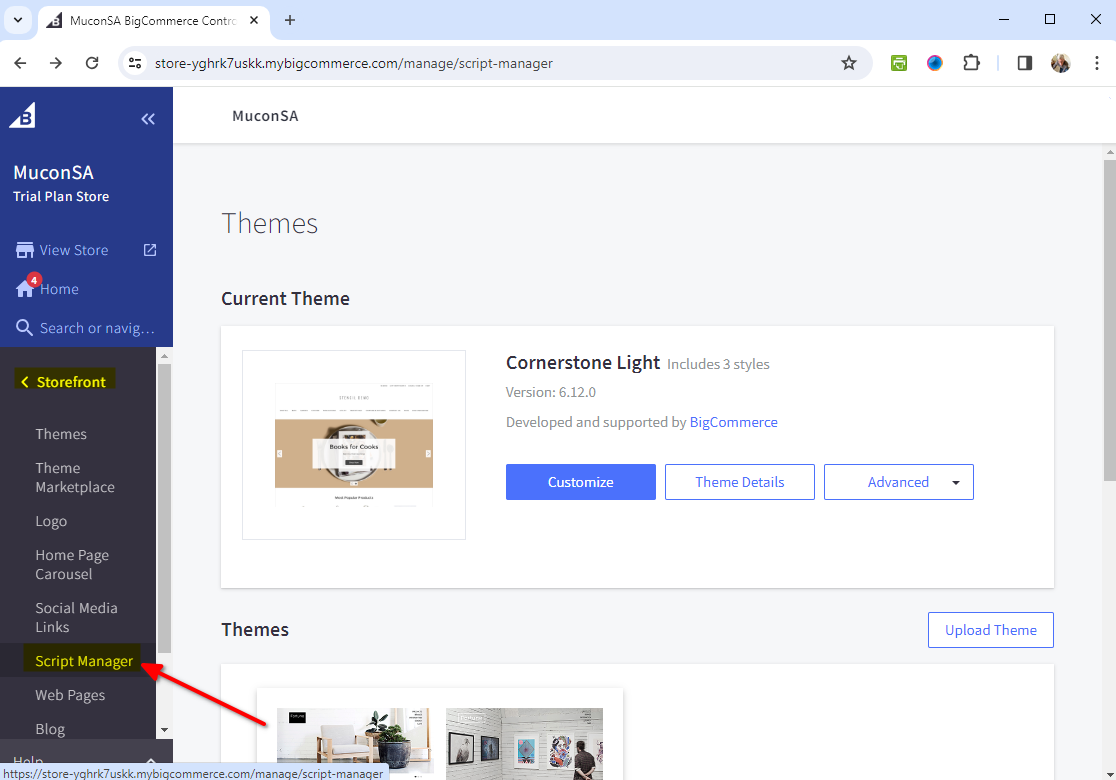Screen dimensions: 1116x780
Task: Open Script Manager in sidebar
Action: click(x=84, y=661)
